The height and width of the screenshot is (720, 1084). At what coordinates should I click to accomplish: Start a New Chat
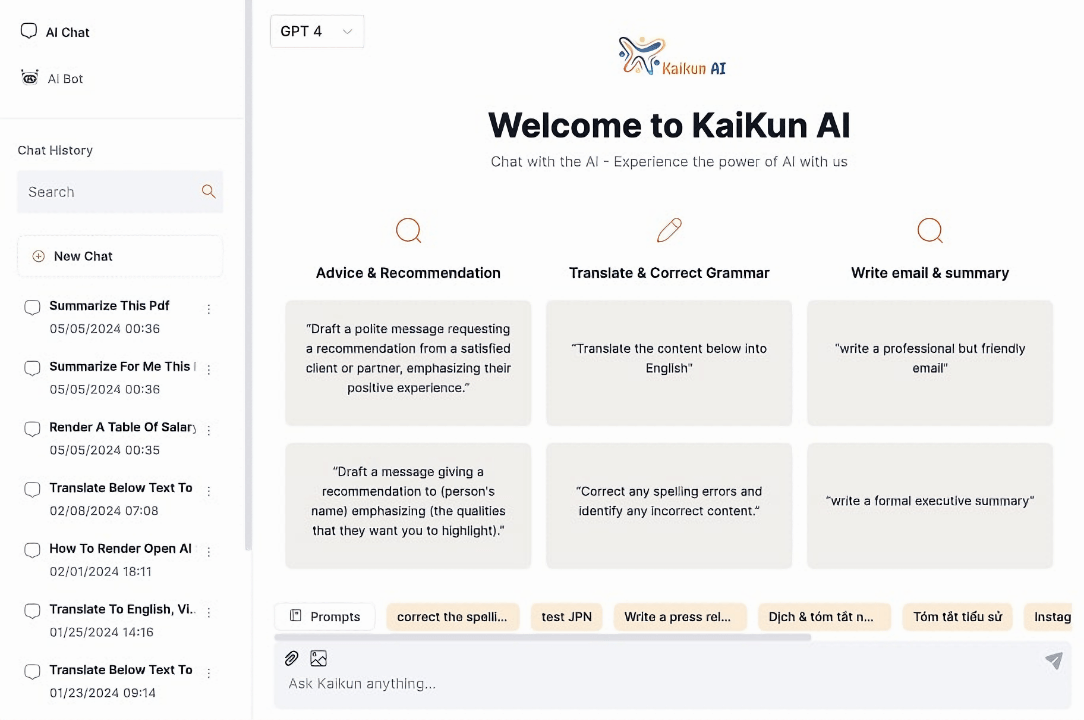pos(120,256)
